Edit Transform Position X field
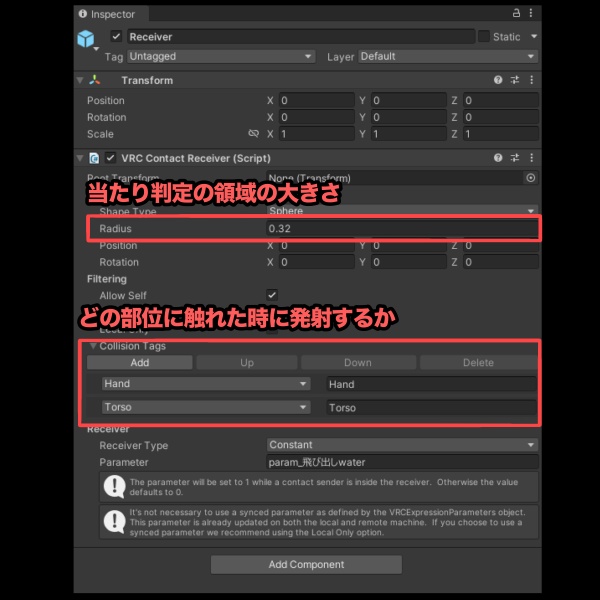600x600 pixels. tap(317, 100)
